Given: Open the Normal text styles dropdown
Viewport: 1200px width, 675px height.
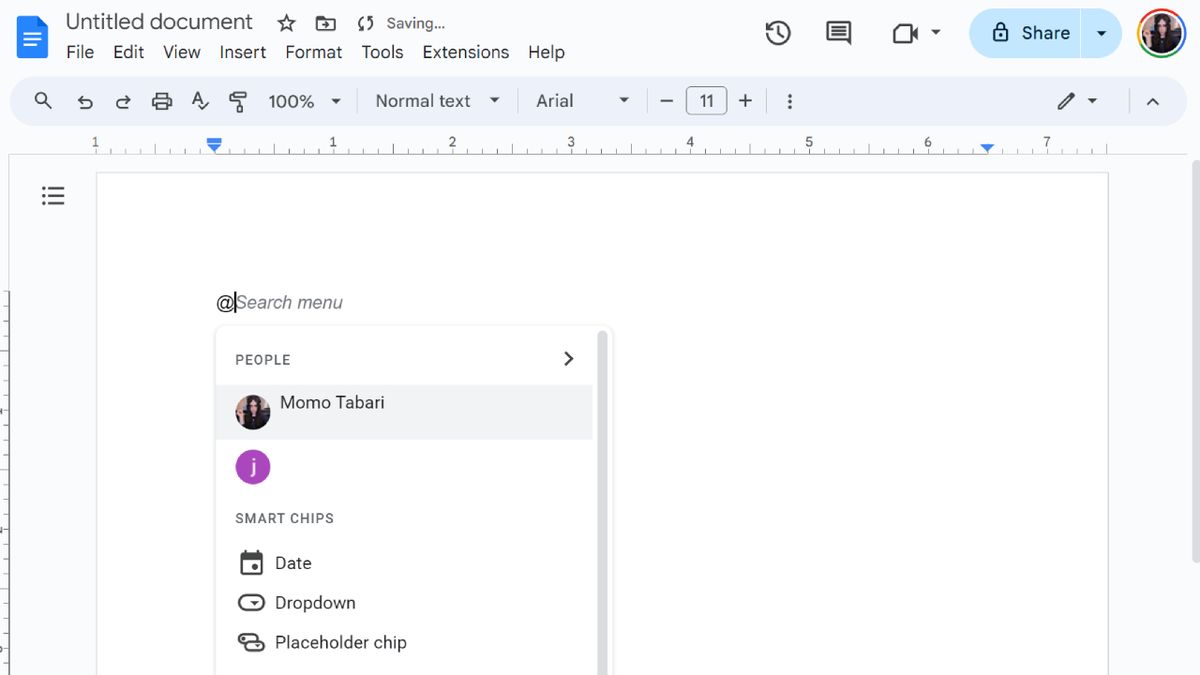Looking at the screenshot, I should pyautogui.click(x=436, y=100).
